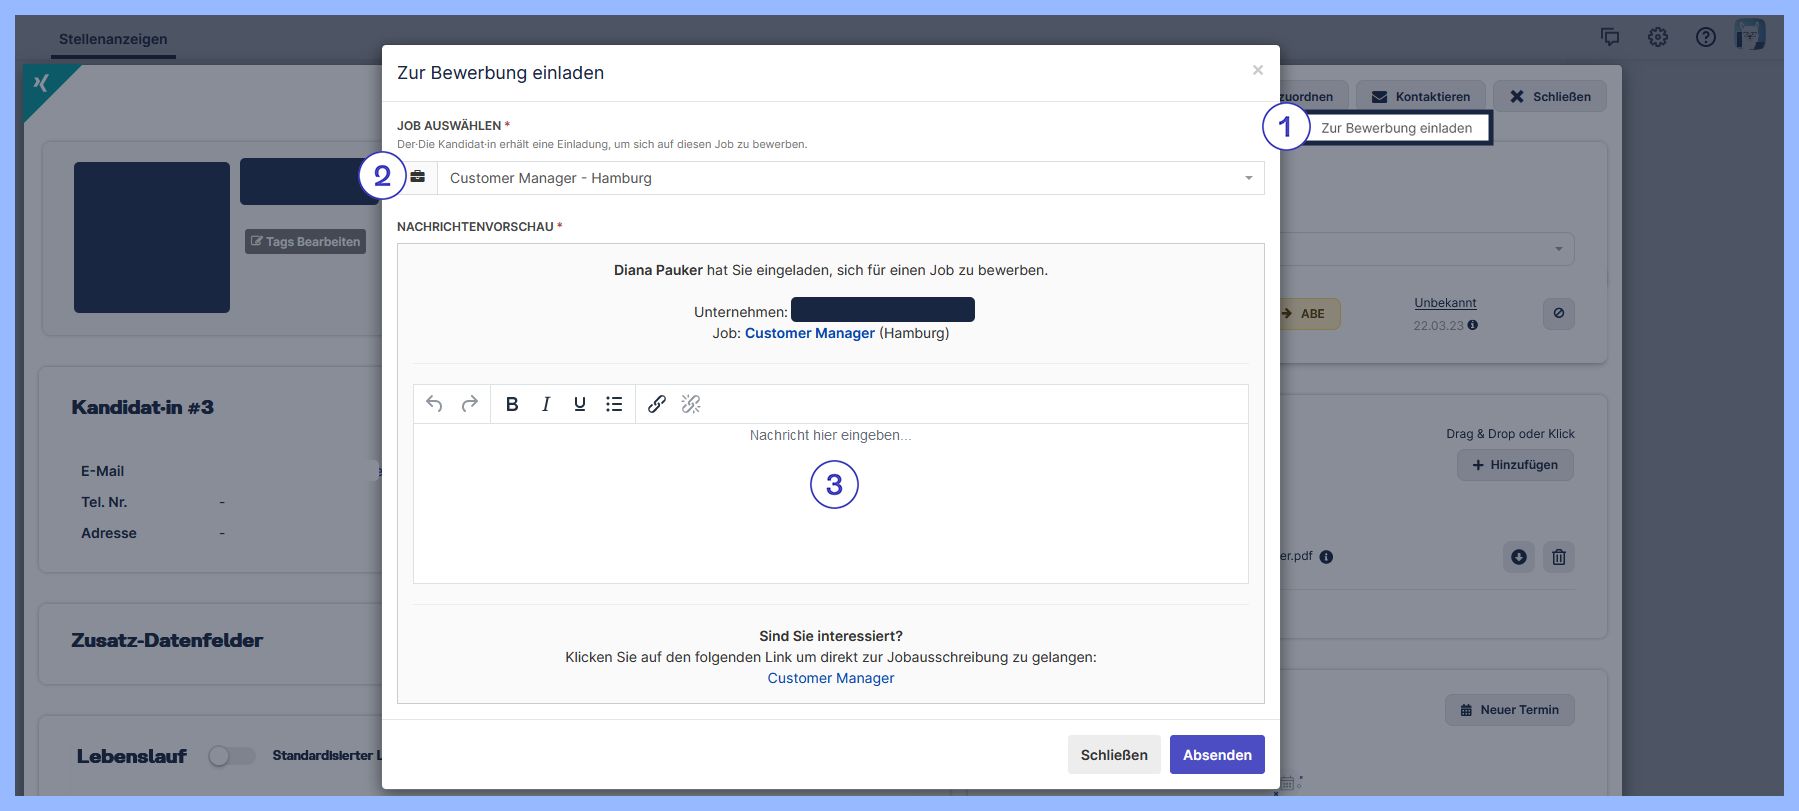Open the chat messages icon in header
This screenshot has width=1799, height=811.
click(1610, 37)
